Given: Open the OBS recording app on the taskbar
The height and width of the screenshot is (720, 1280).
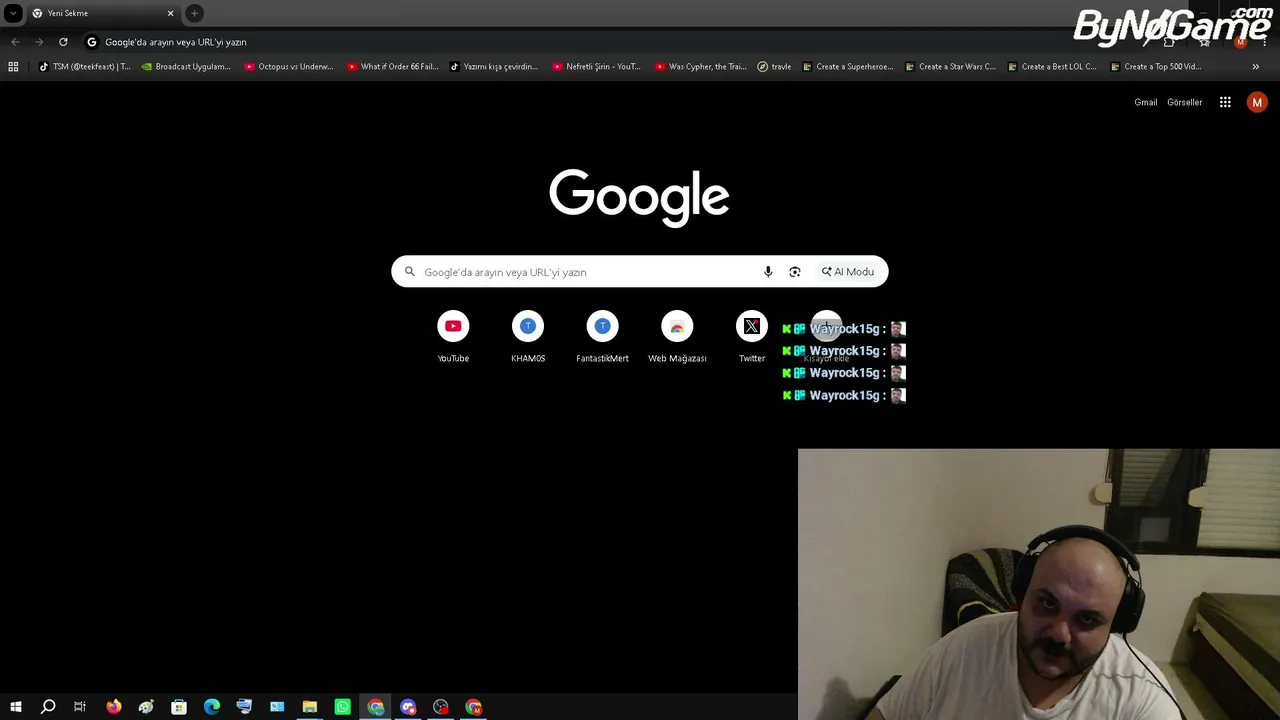Looking at the screenshot, I should [441, 707].
